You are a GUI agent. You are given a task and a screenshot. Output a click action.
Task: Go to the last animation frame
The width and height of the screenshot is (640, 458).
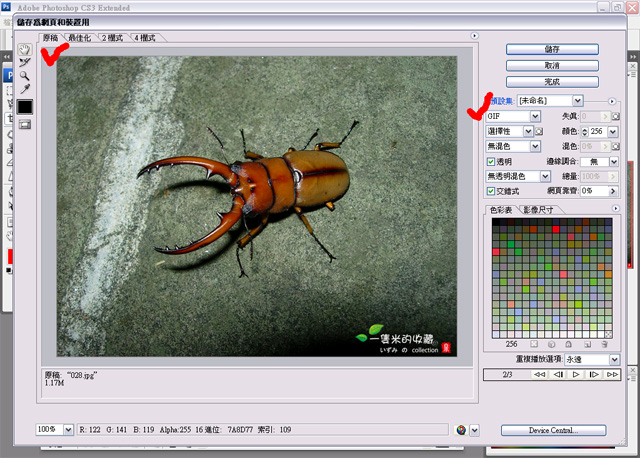(x=612, y=375)
